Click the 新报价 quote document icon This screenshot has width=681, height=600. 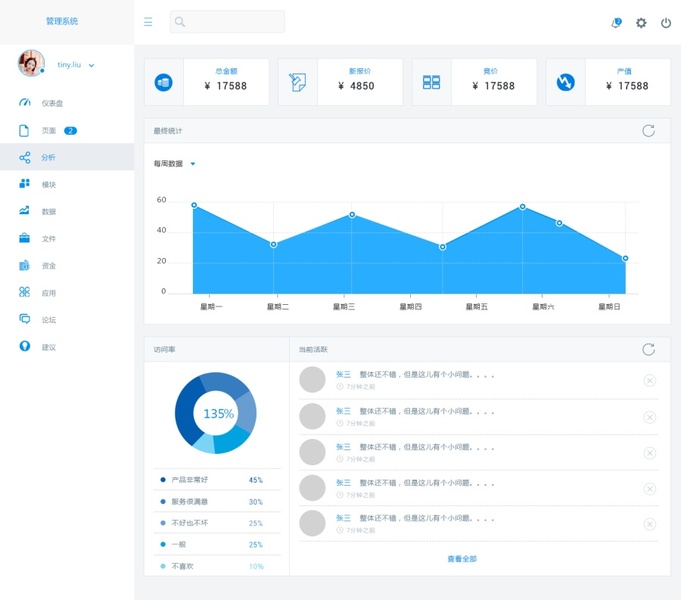pos(298,82)
